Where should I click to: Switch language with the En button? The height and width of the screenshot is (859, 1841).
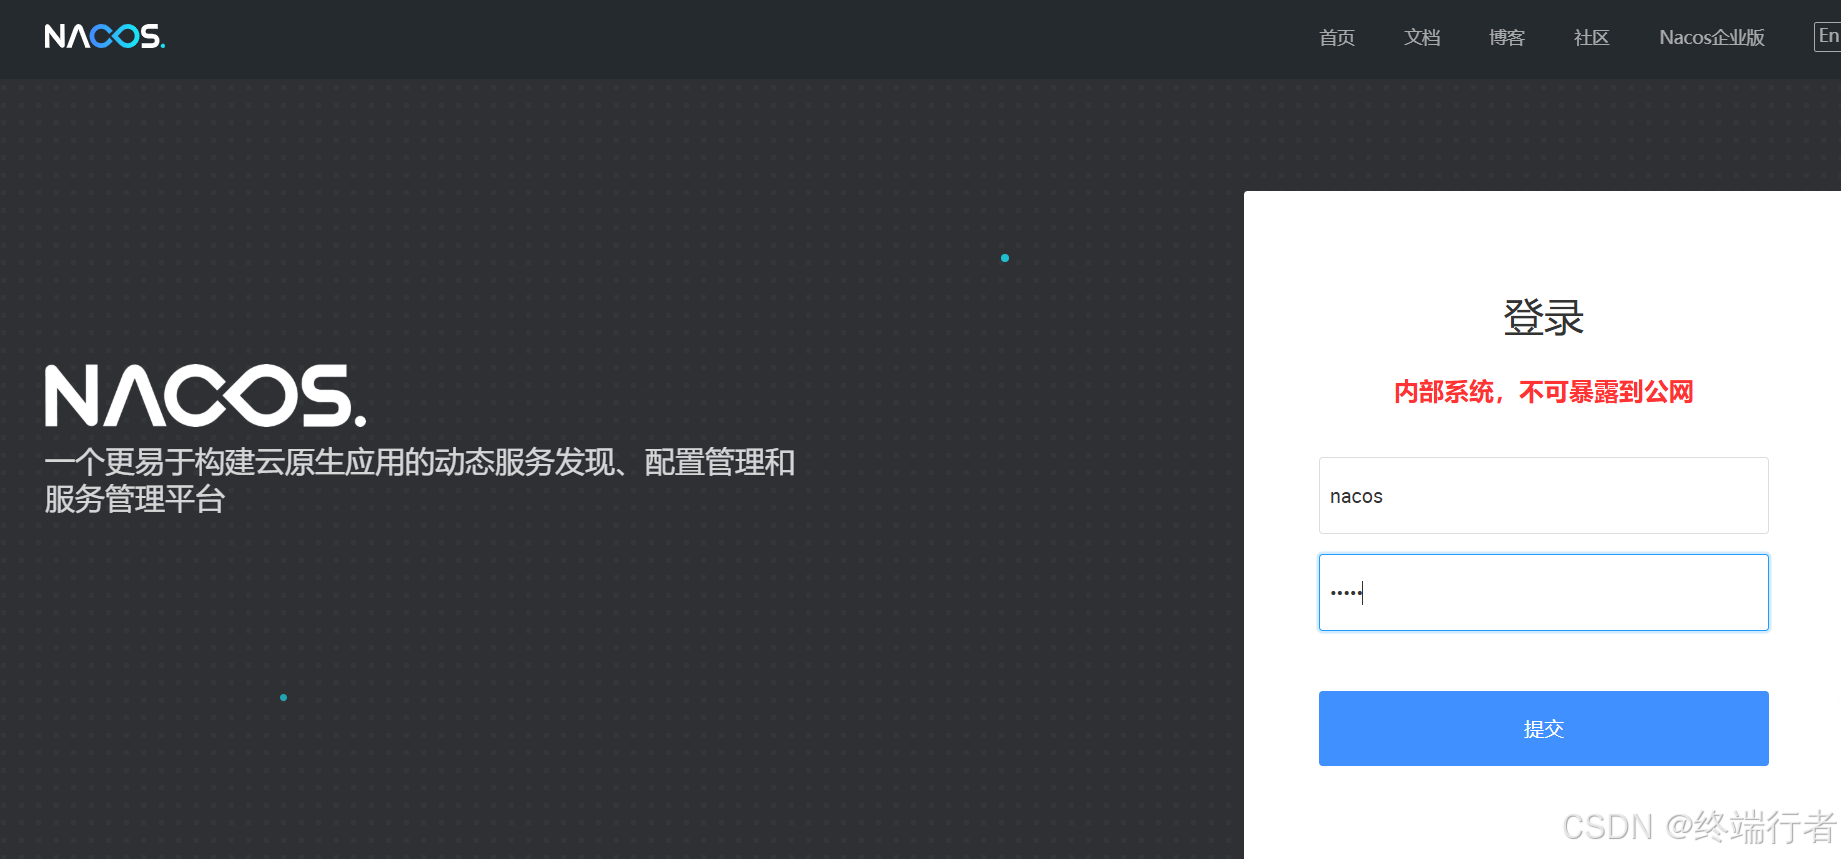1828,37
